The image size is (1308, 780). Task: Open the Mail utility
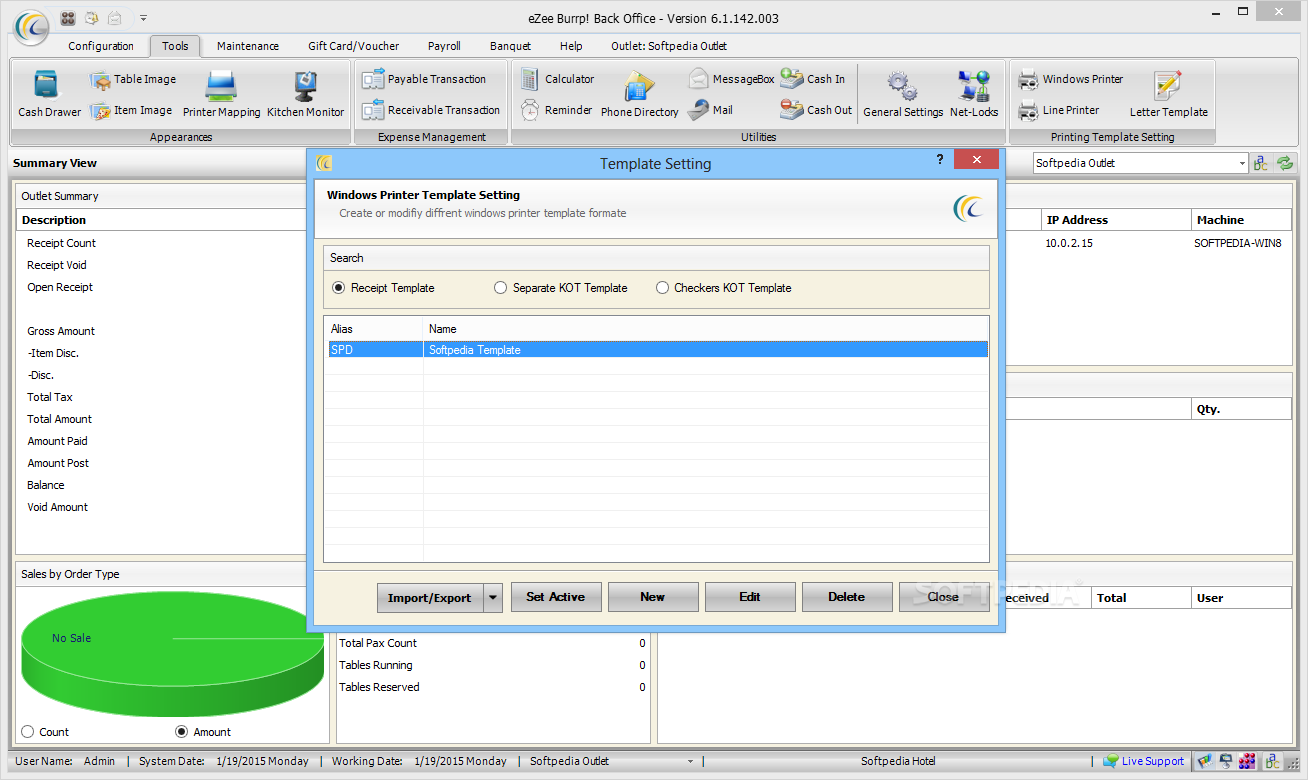(x=710, y=110)
